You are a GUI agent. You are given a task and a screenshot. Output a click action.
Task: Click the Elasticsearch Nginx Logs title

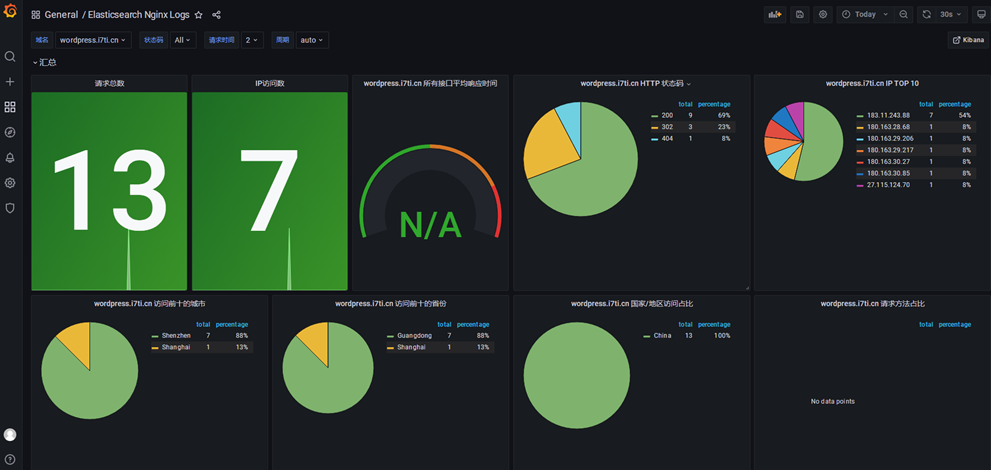point(138,15)
